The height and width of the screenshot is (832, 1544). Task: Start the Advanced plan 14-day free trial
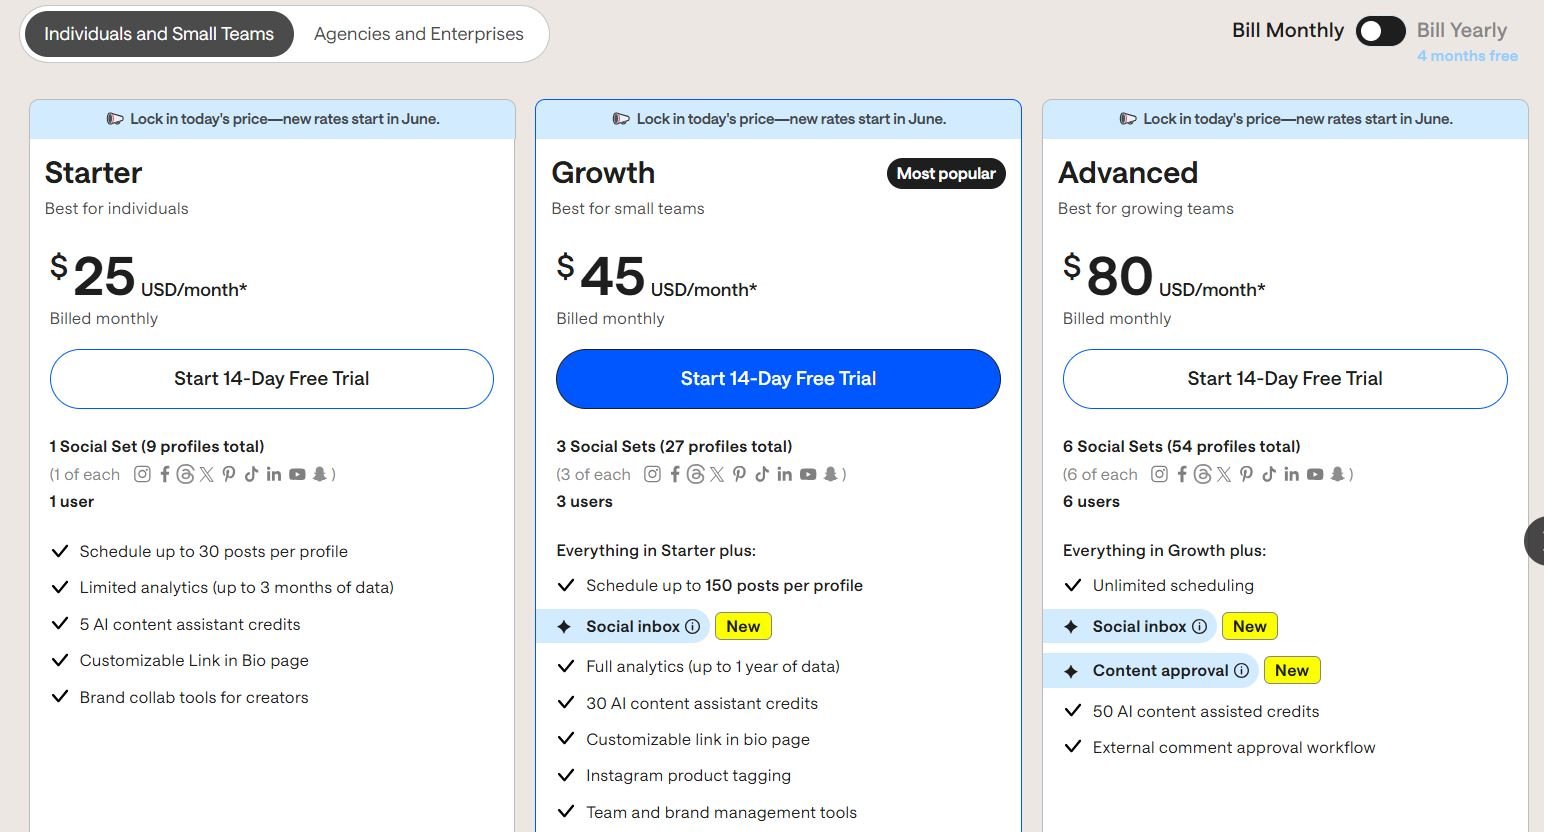(x=1285, y=379)
